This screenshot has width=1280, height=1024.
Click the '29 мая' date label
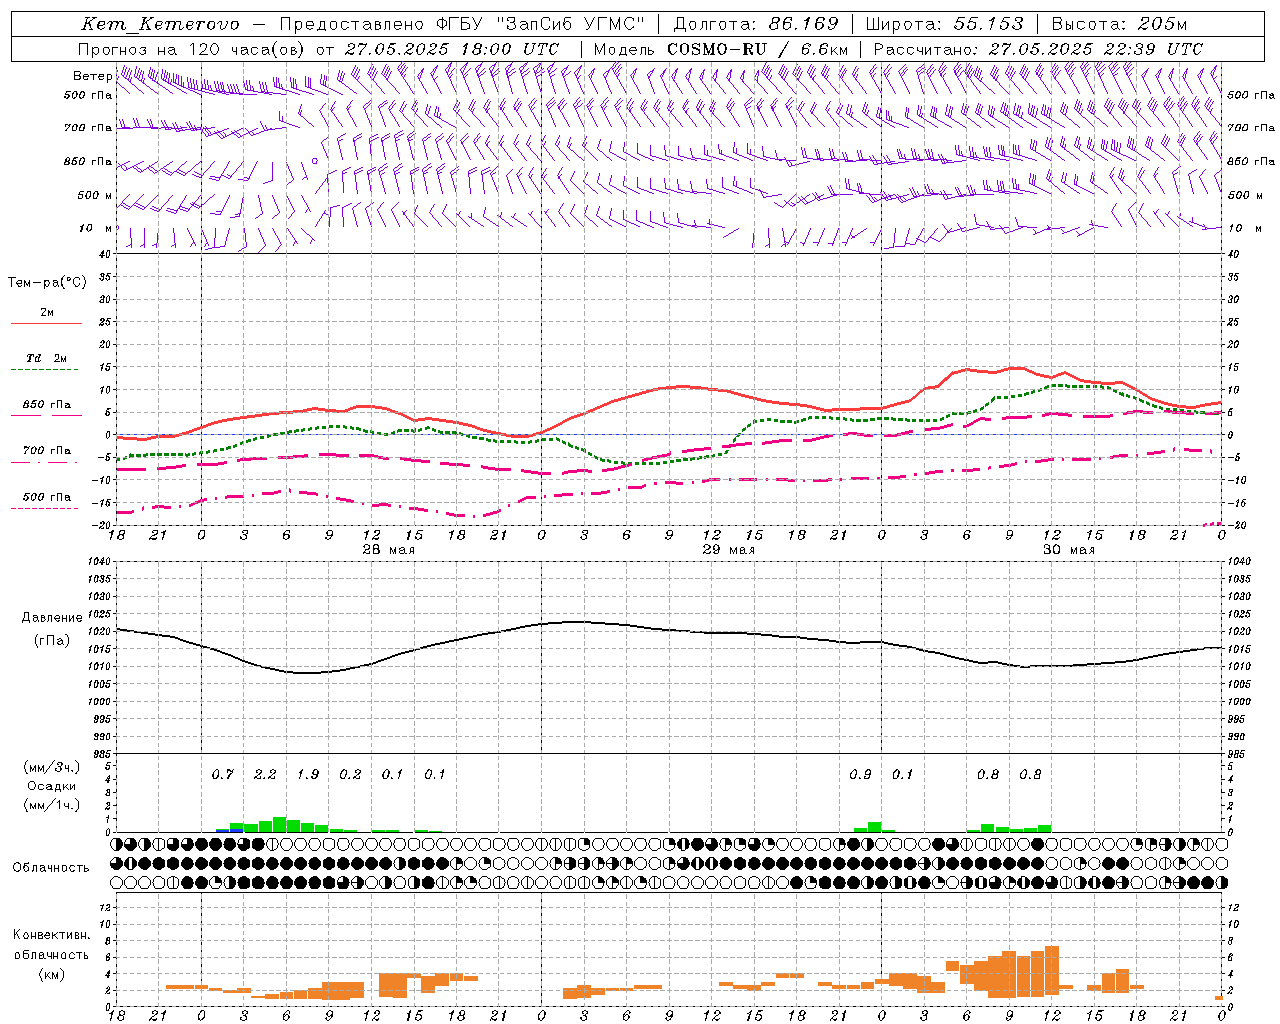click(728, 550)
